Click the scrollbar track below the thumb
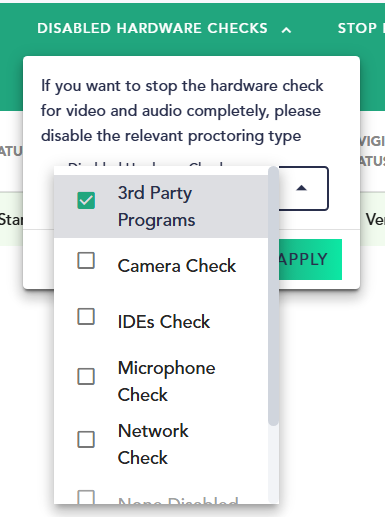The width and height of the screenshot is (385, 517). [273, 465]
